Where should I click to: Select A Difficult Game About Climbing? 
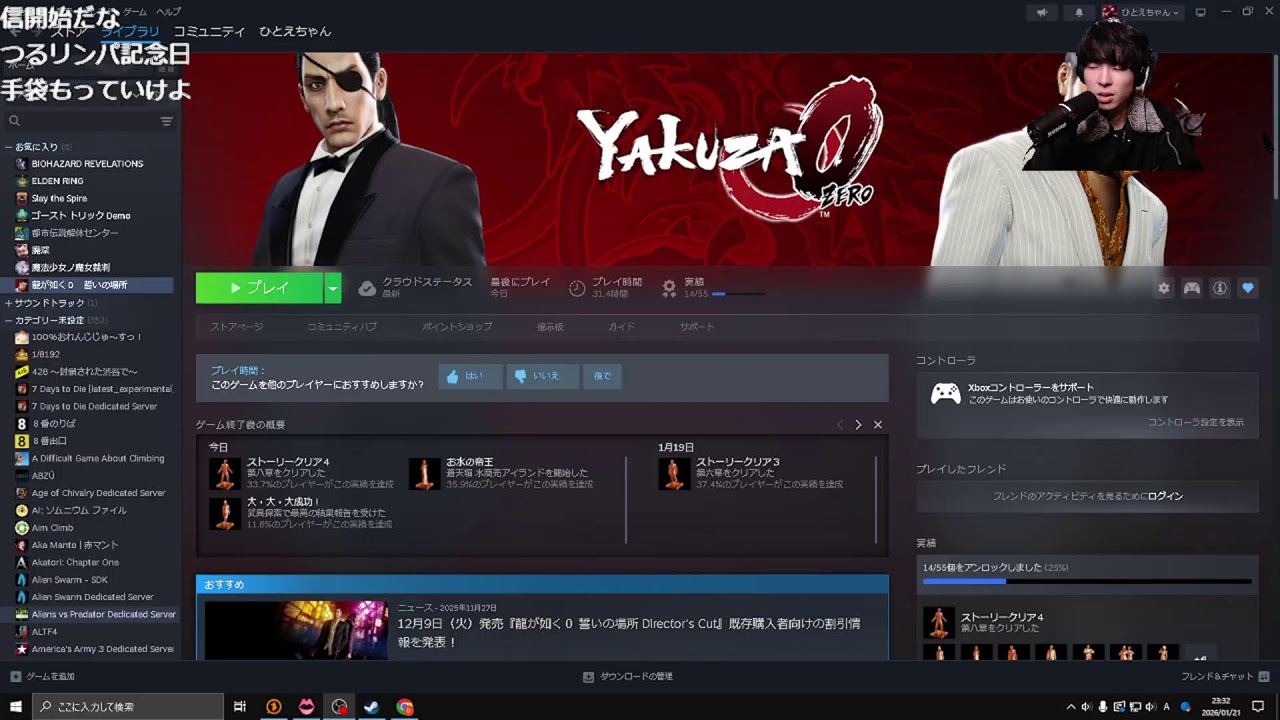pyautogui.click(x=98, y=458)
